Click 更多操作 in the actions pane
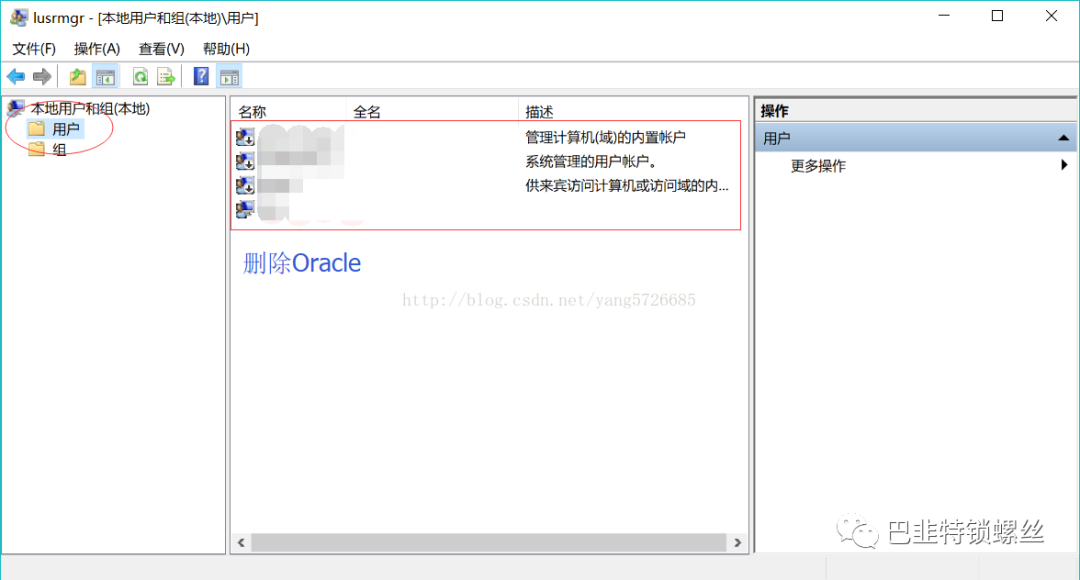The height and width of the screenshot is (580, 1080). tap(818, 166)
